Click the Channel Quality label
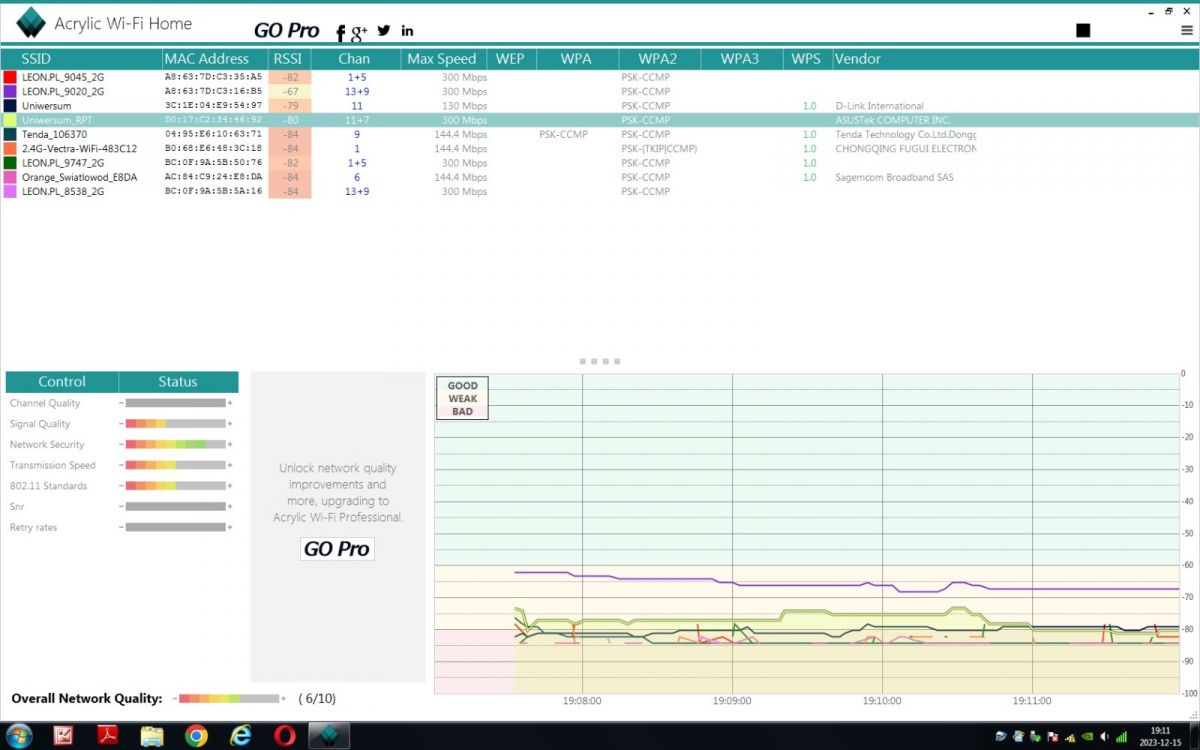Viewport: 1200px width, 750px height. click(45, 403)
